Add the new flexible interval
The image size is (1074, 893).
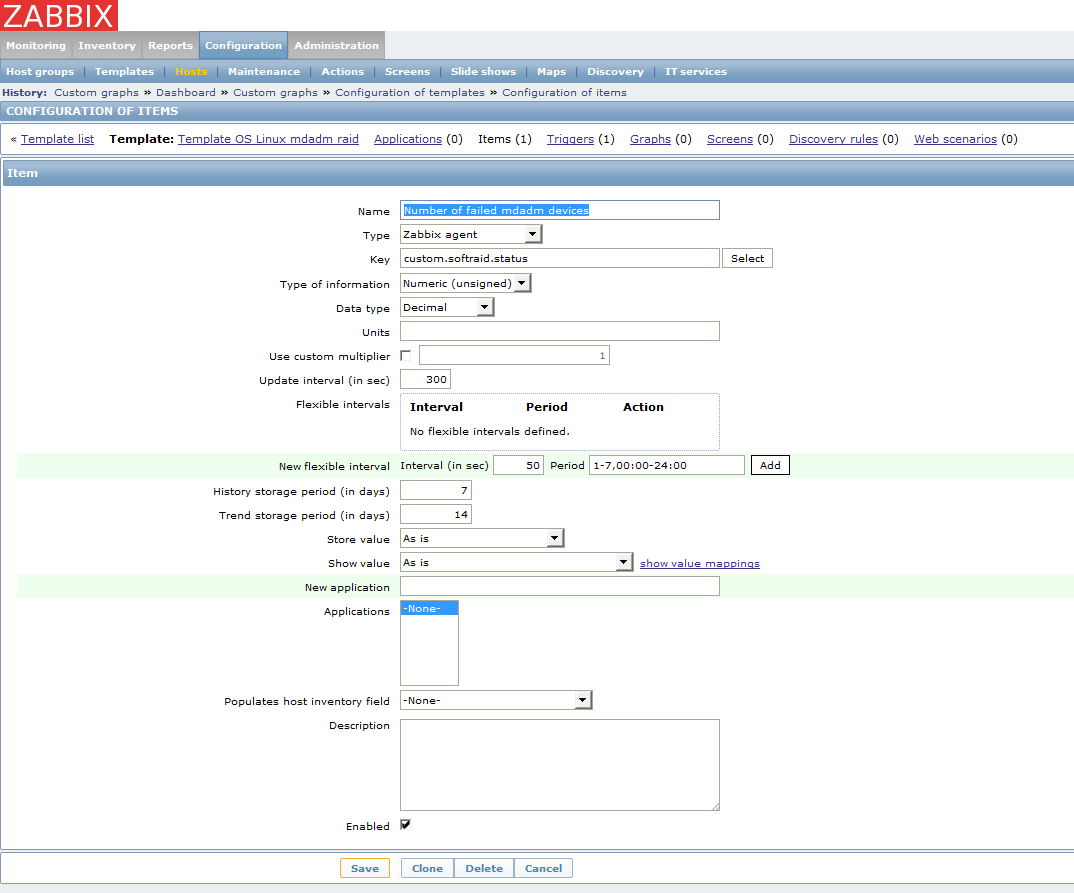(770, 465)
